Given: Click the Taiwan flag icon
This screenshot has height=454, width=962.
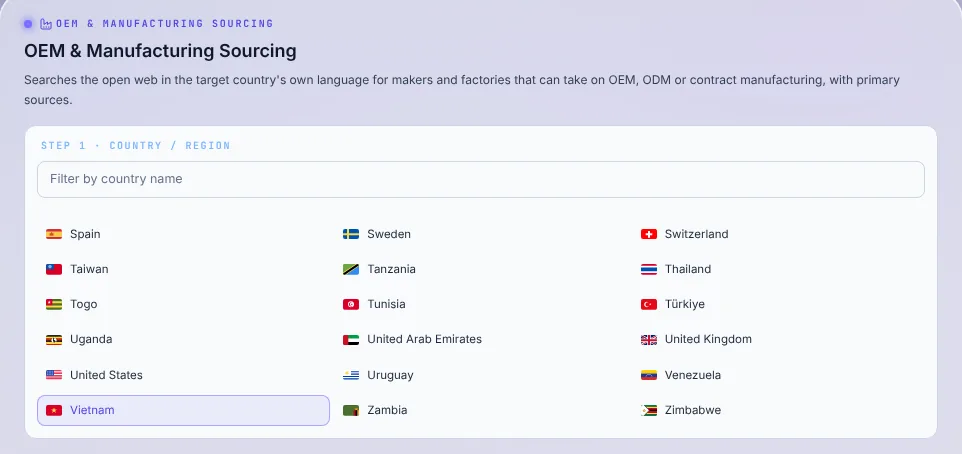Looking at the screenshot, I should 54,269.
